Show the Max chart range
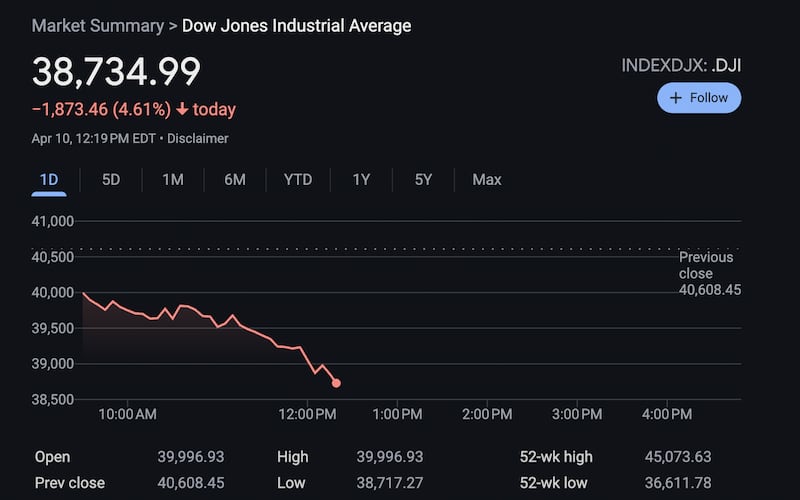 coord(487,180)
